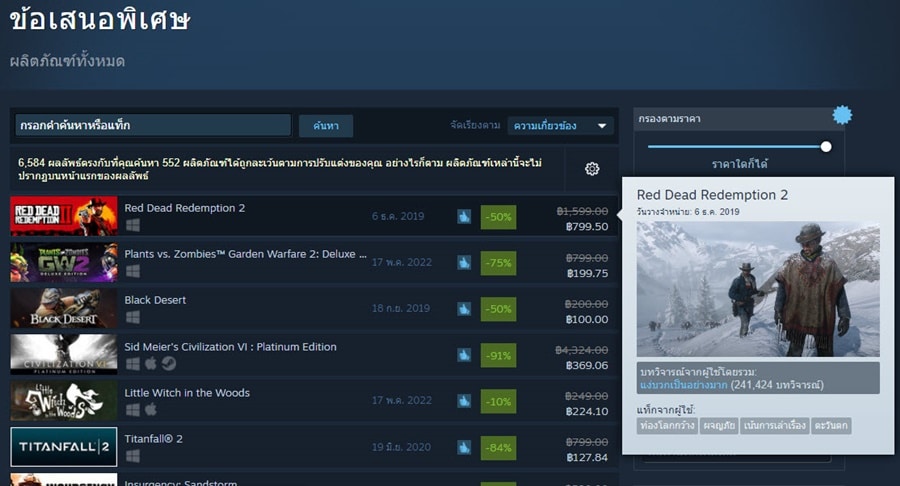This screenshot has width=900, height=486.
Task: Click Windows icon under Plants vs. Zombies title
Action: 133,271
